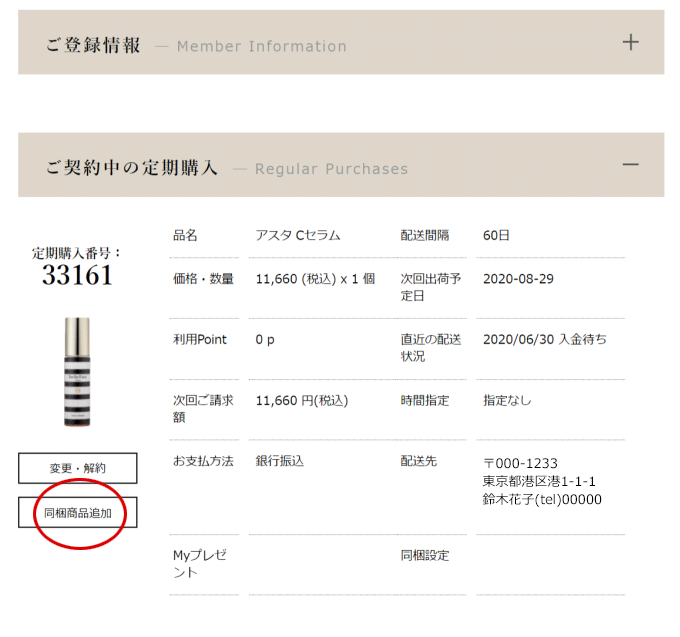
Task: Click the 同梱設定 label
Action: (425, 554)
